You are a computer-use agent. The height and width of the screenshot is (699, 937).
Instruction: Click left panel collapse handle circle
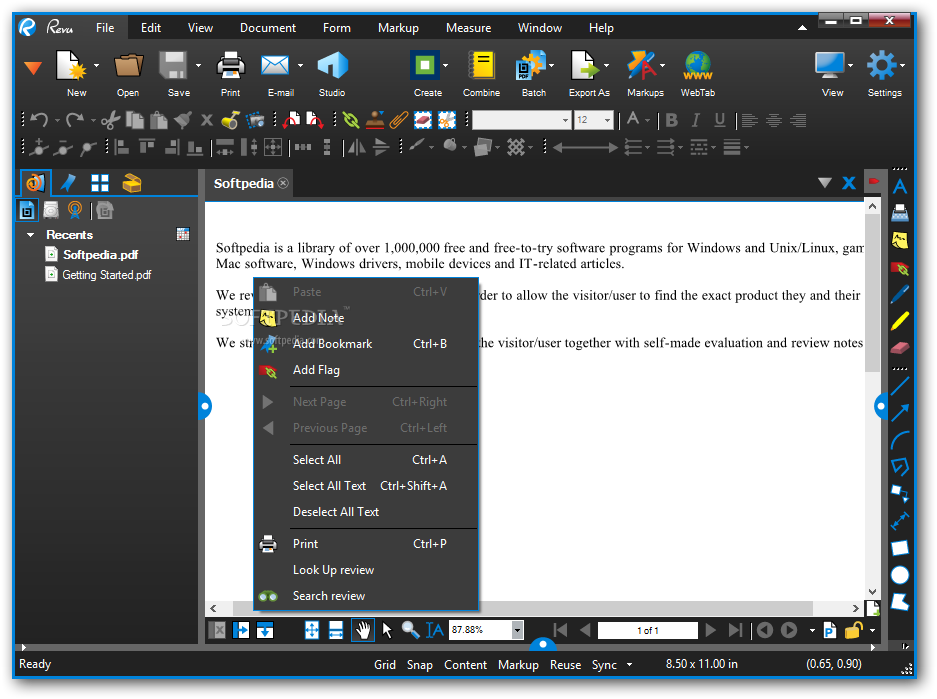204,406
